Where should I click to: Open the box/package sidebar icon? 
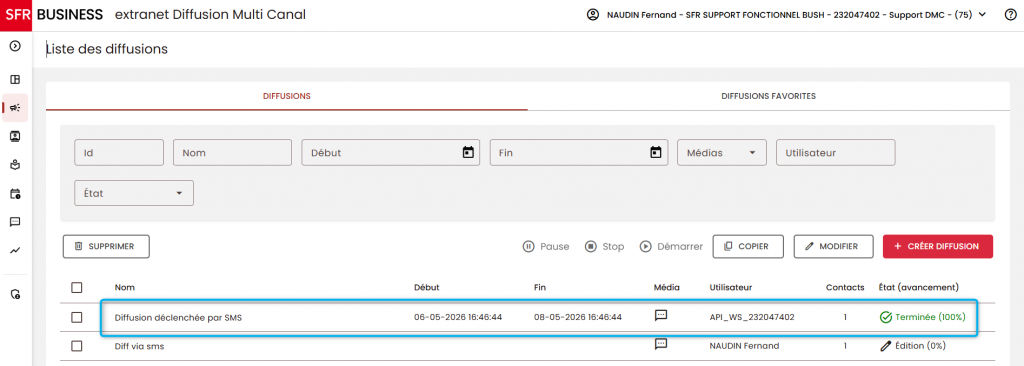pos(15,165)
